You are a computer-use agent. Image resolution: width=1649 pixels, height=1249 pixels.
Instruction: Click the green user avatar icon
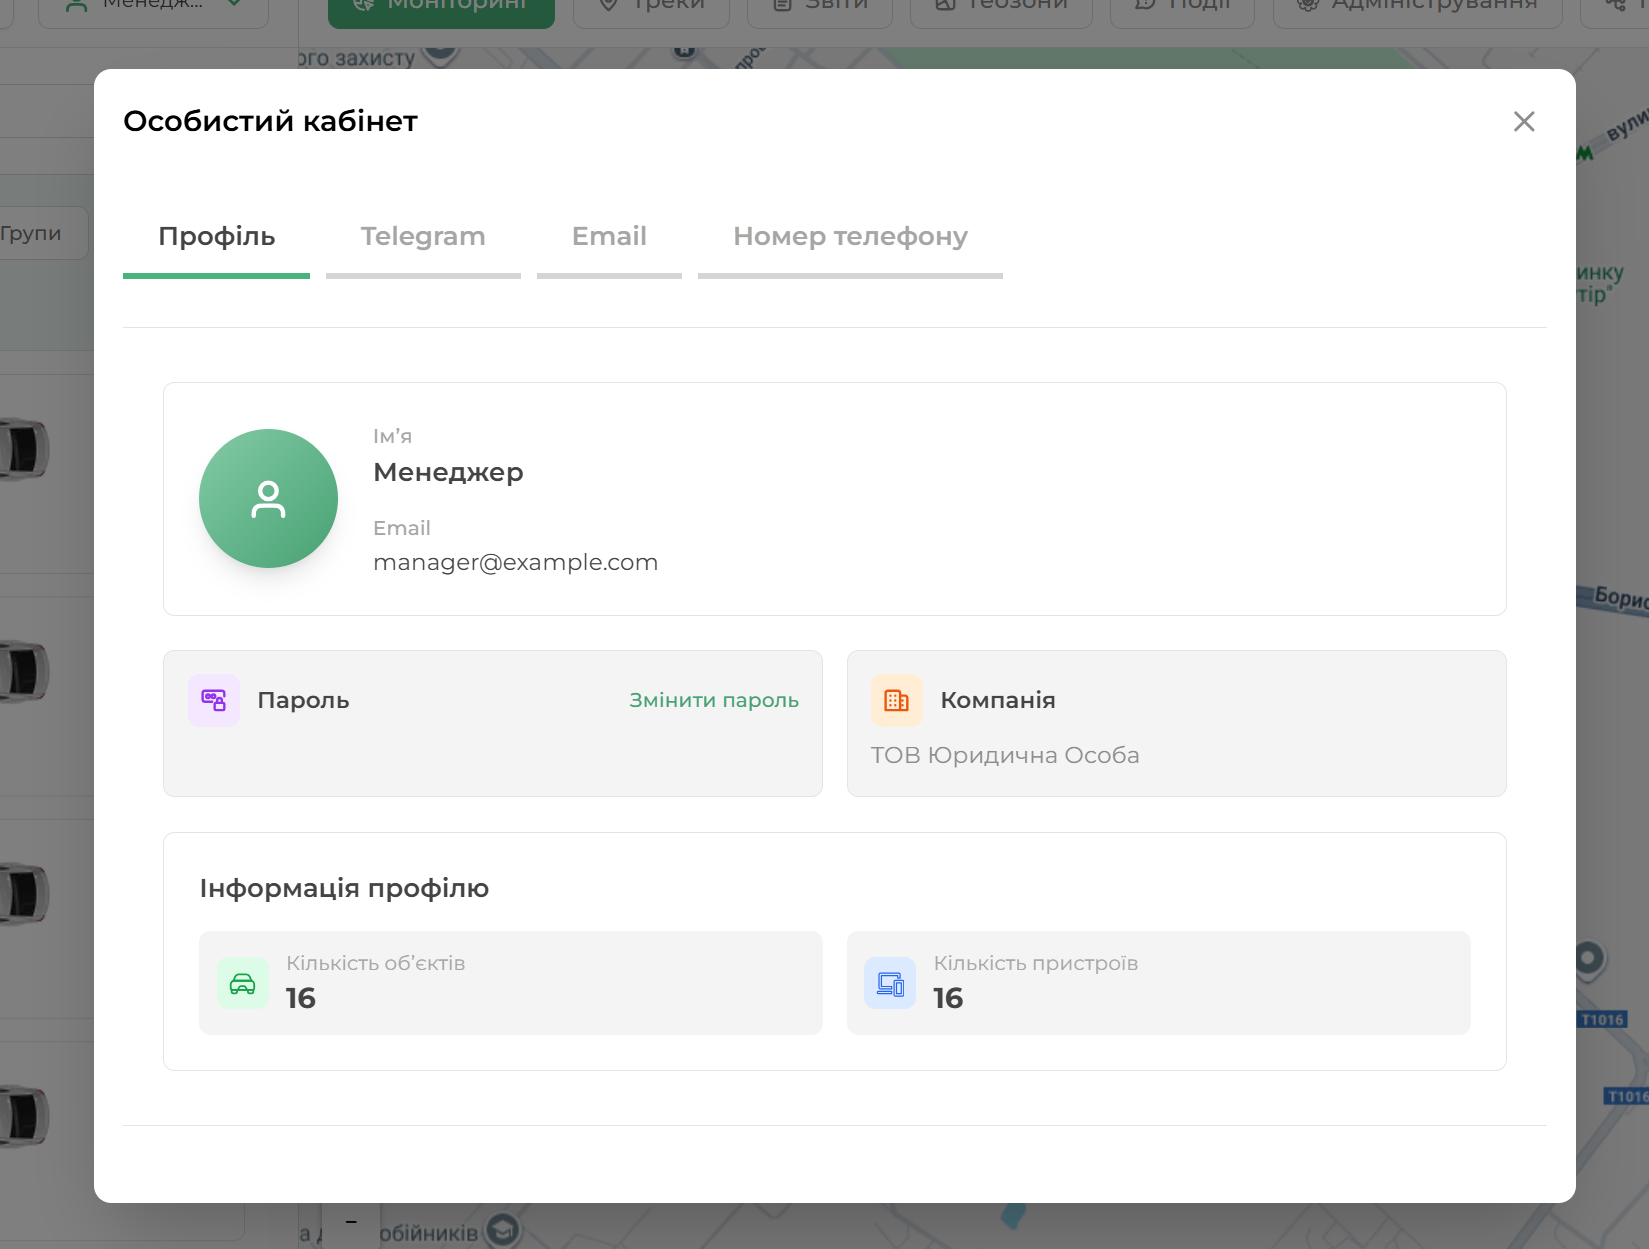[268, 499]
